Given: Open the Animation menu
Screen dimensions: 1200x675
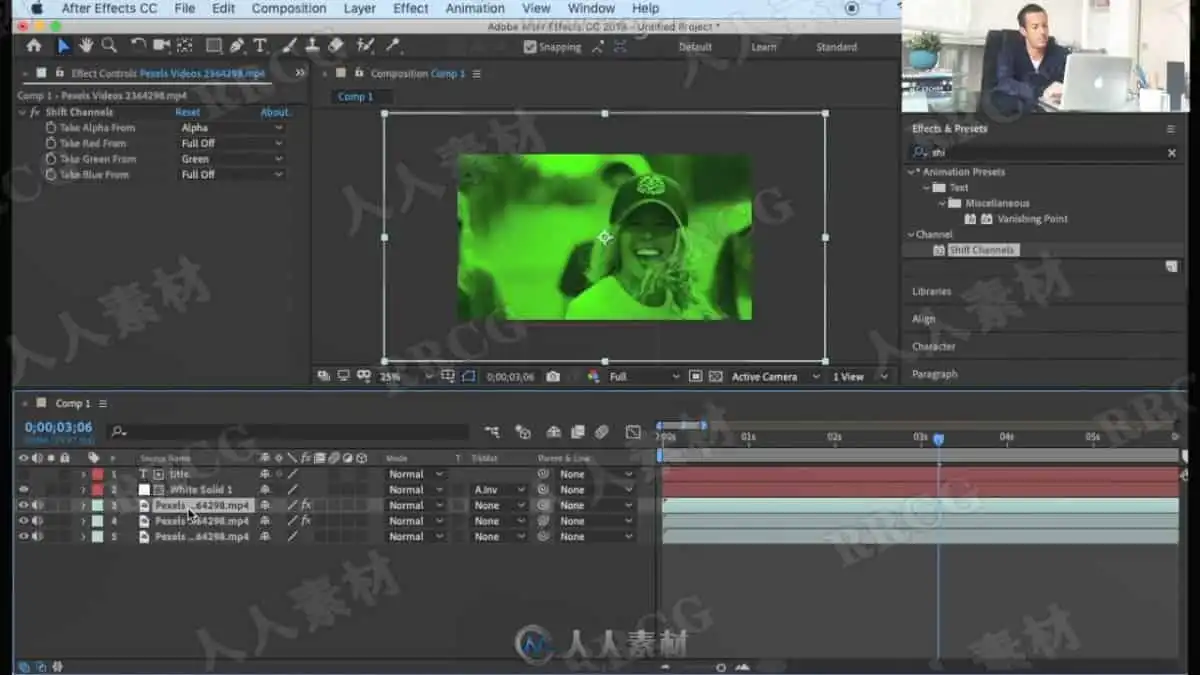Looking at the screenshot, I should click(475, 8).
